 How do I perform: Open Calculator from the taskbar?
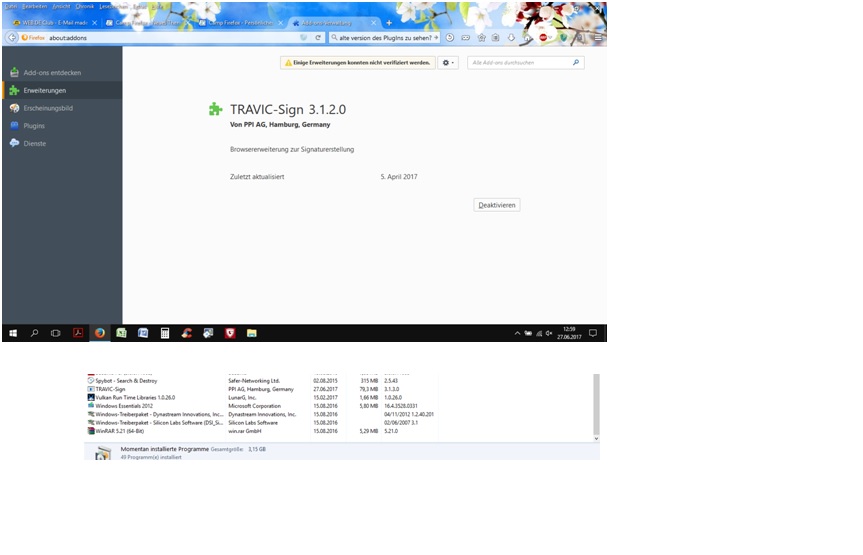(x=165, y=333)
